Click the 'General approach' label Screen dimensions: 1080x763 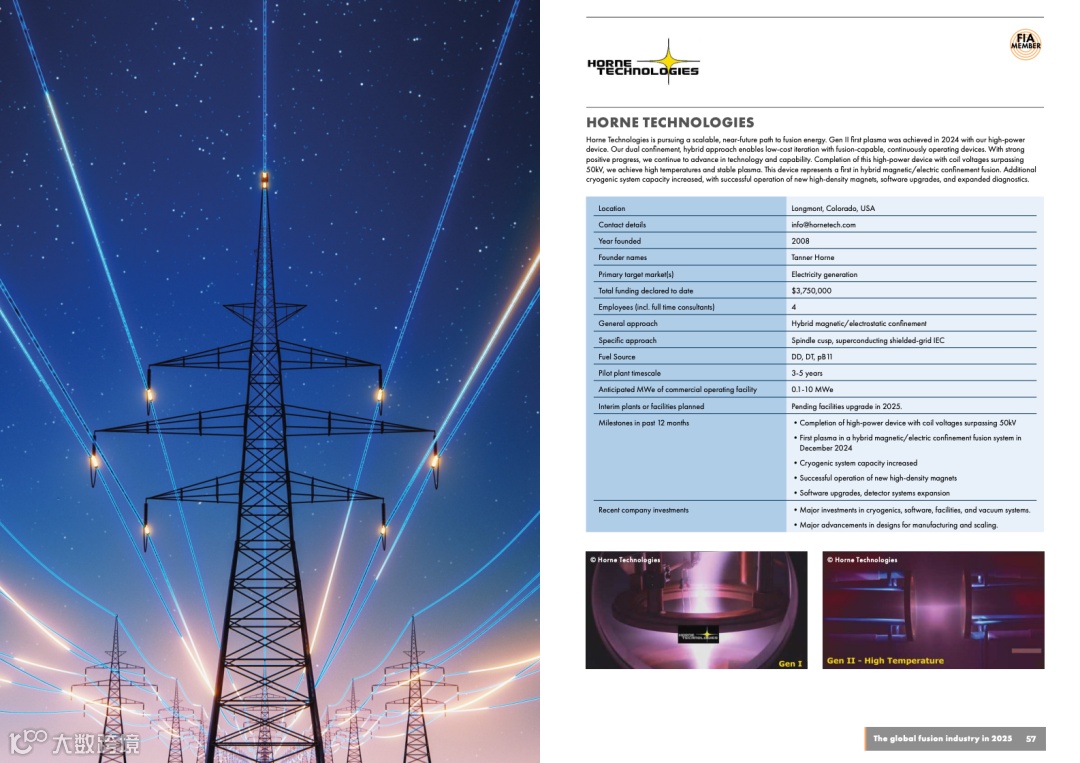pyautogui.click(x=627, y=324)
